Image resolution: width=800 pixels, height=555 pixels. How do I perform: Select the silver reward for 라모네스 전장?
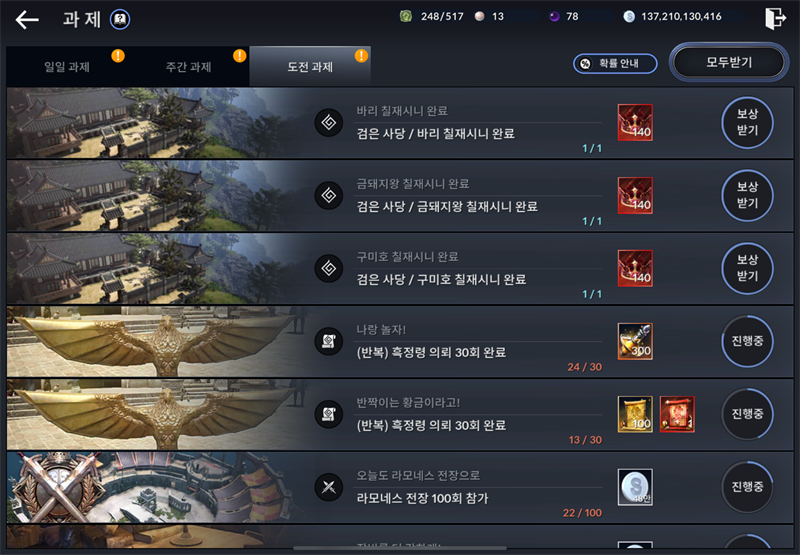635,487
